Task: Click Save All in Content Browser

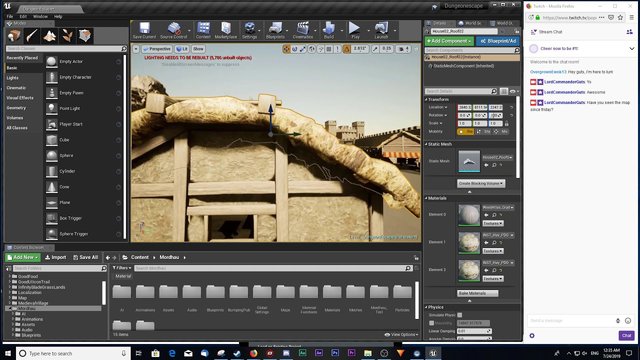Action: click(85, 258)
